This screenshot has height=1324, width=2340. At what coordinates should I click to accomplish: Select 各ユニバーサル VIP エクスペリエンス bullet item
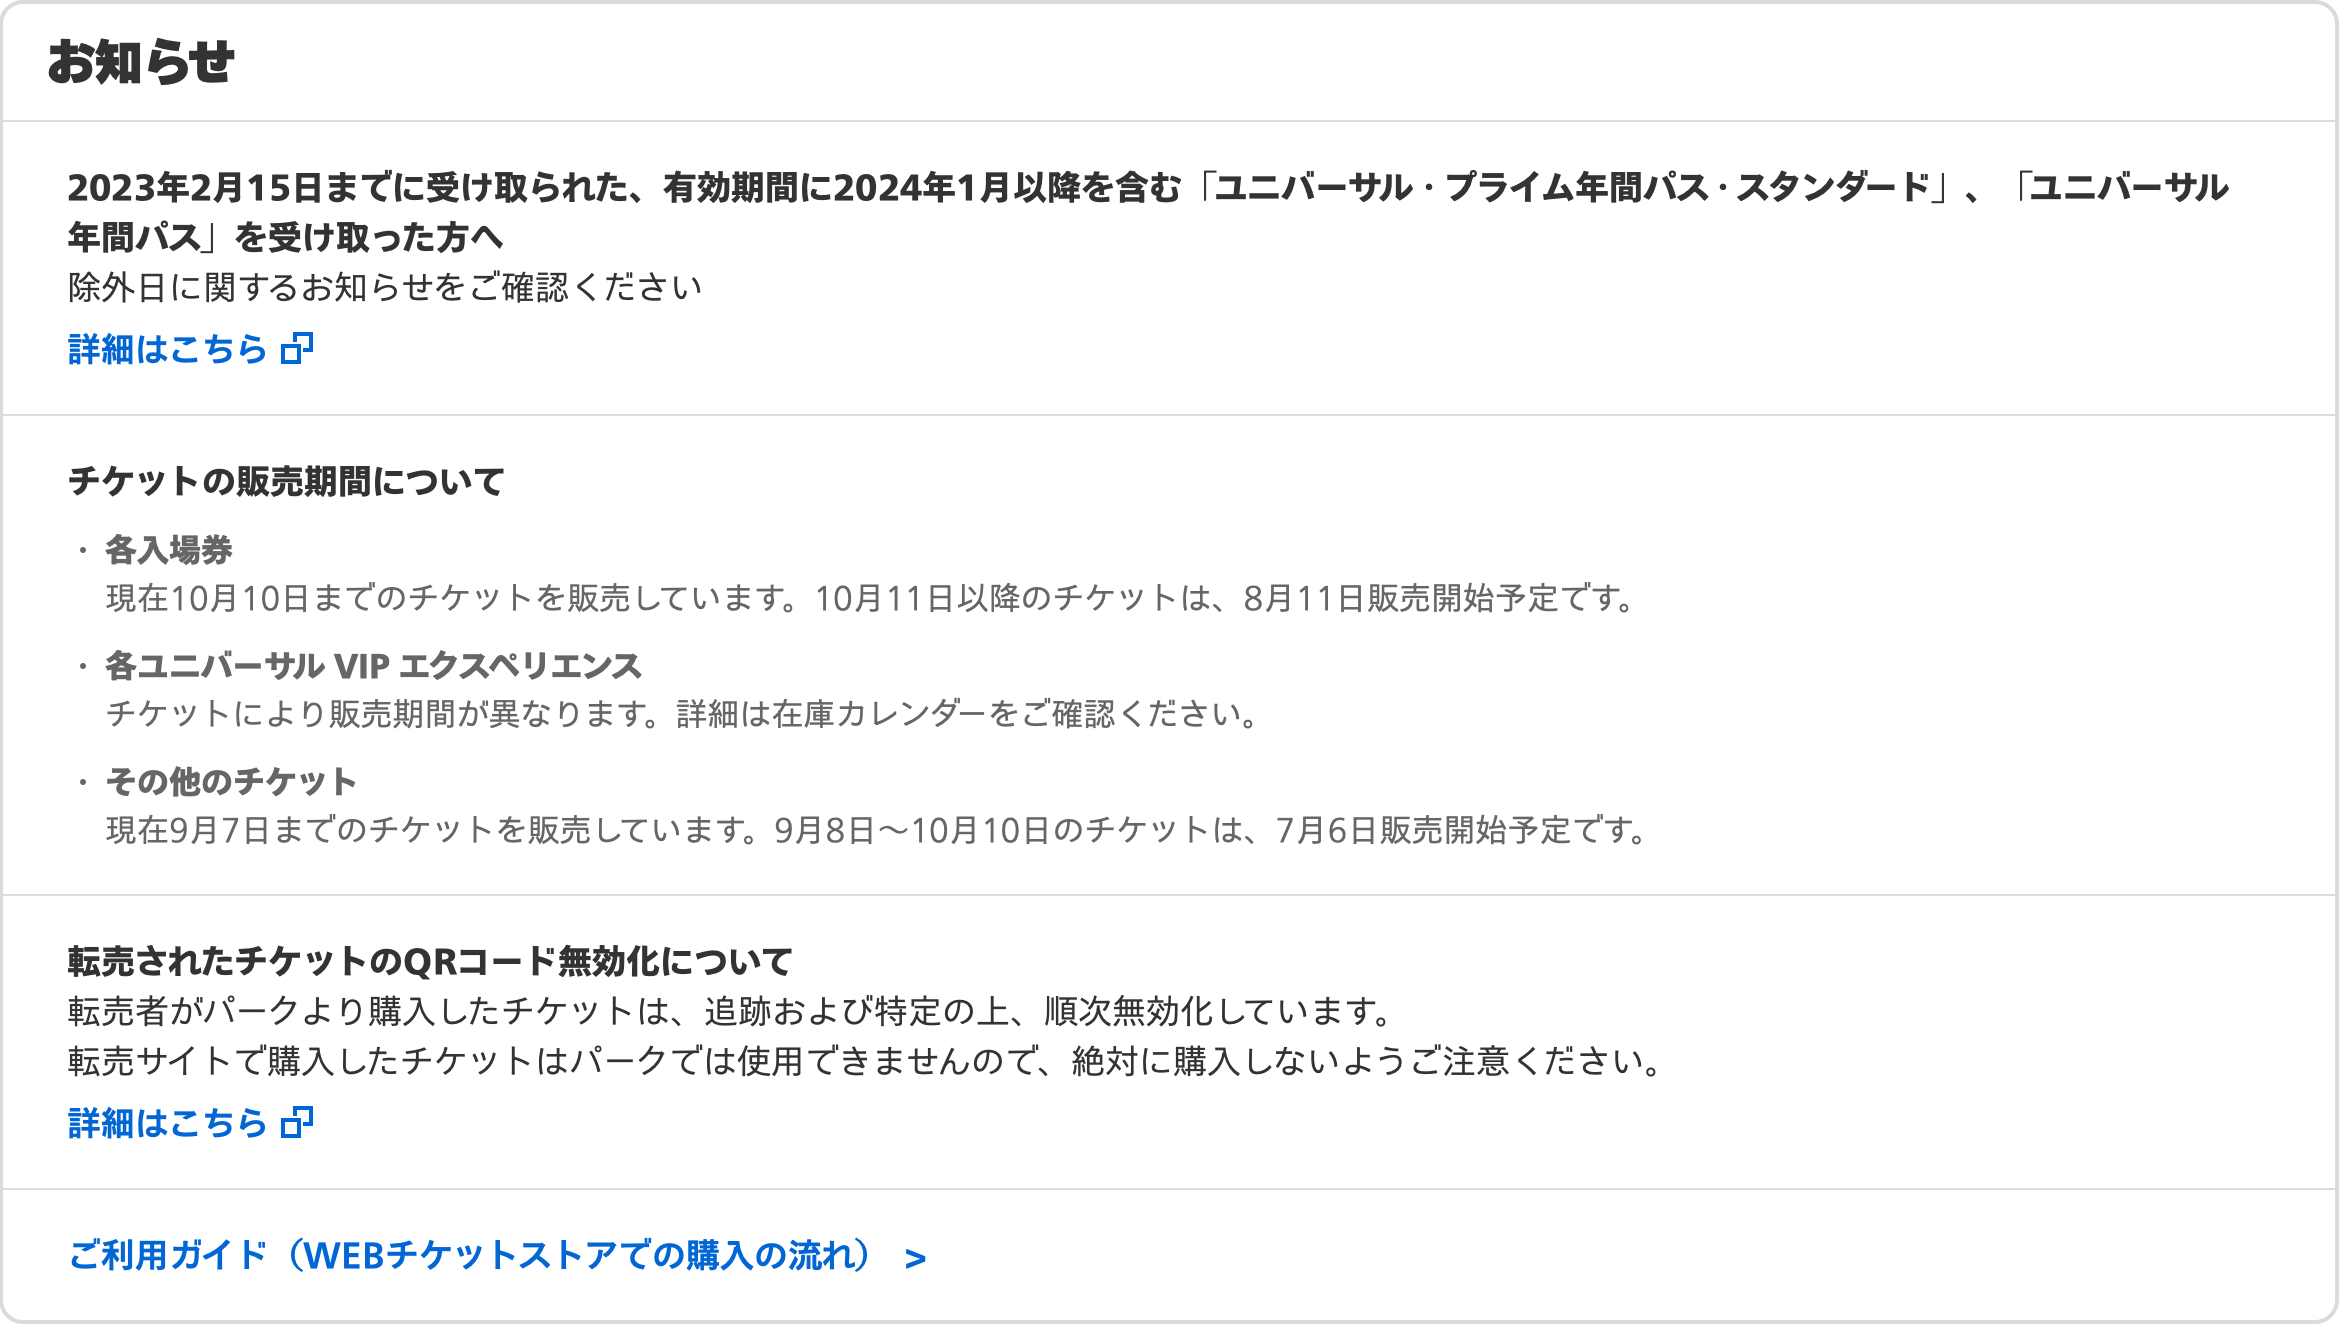click(x=373, y=665)
